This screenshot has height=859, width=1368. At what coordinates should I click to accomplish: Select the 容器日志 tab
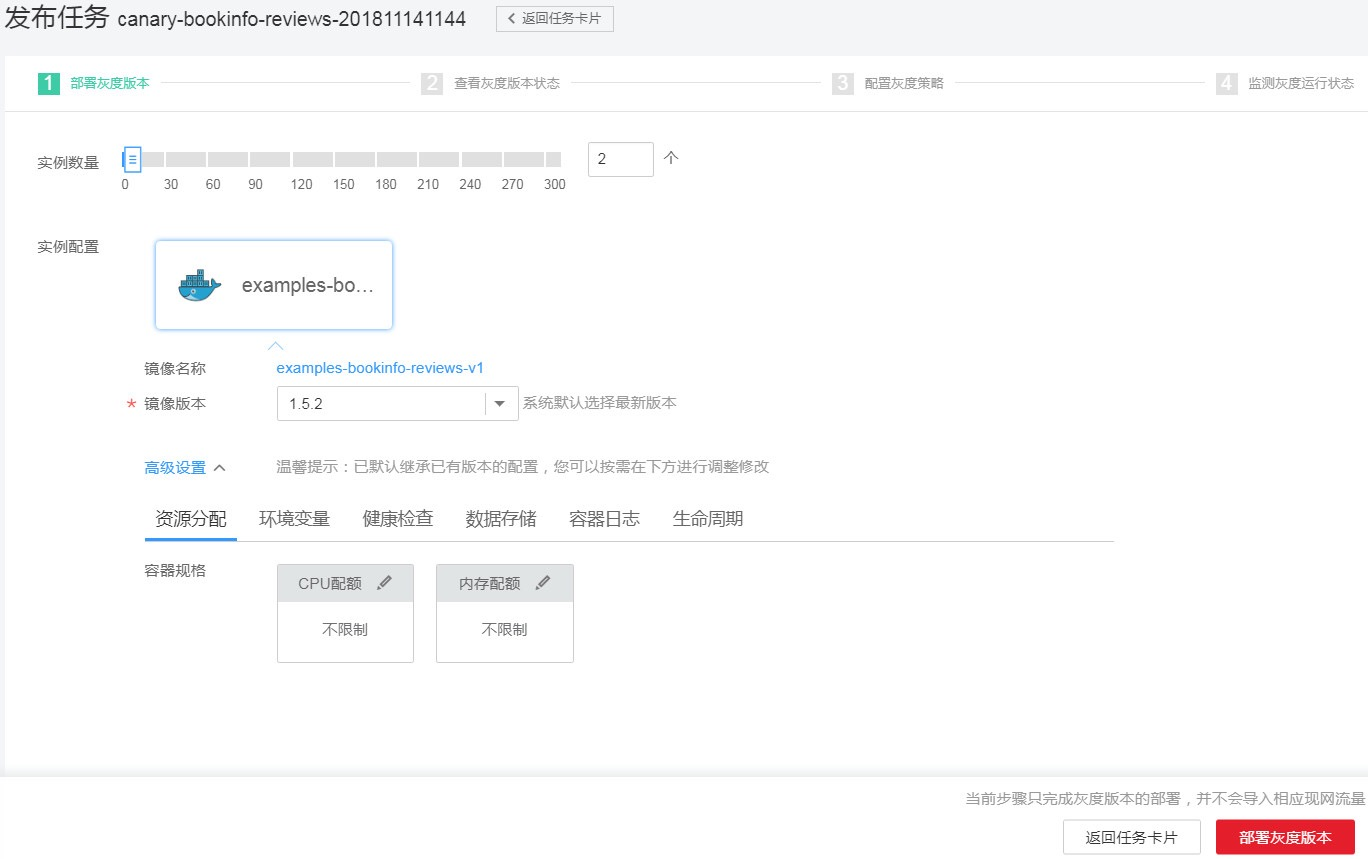coord(604,518)
